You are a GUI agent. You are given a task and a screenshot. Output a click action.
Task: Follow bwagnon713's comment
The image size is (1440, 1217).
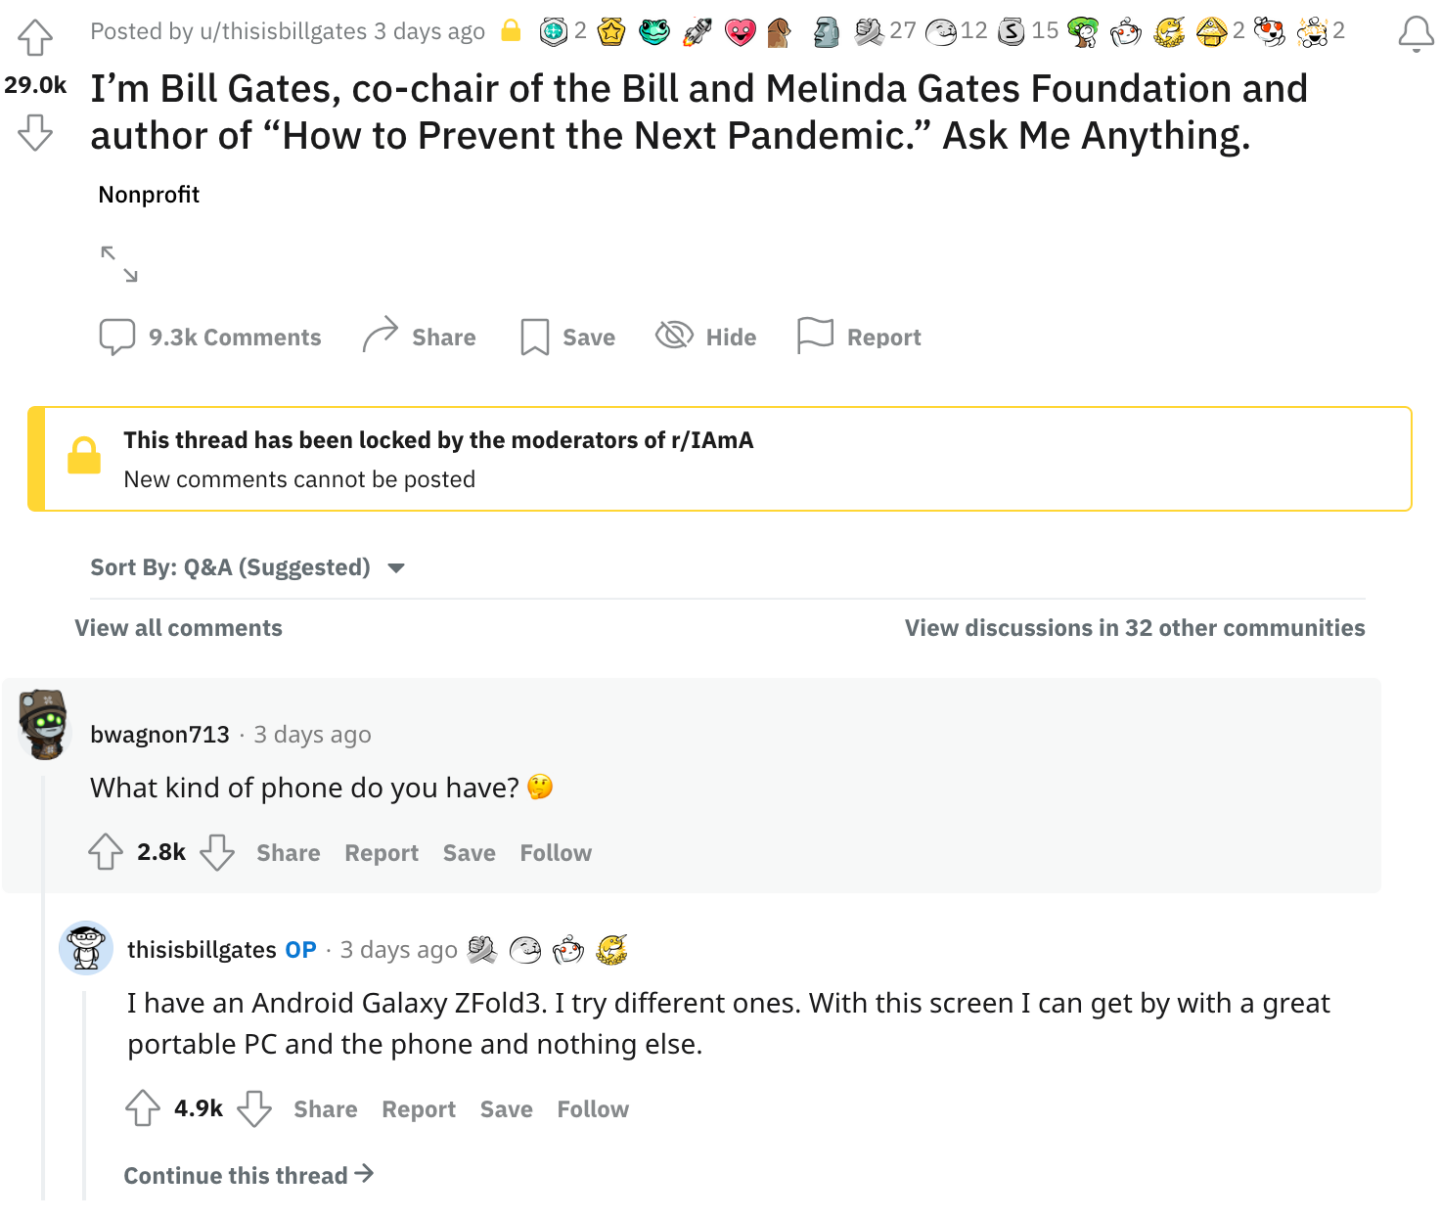point(555,853)
